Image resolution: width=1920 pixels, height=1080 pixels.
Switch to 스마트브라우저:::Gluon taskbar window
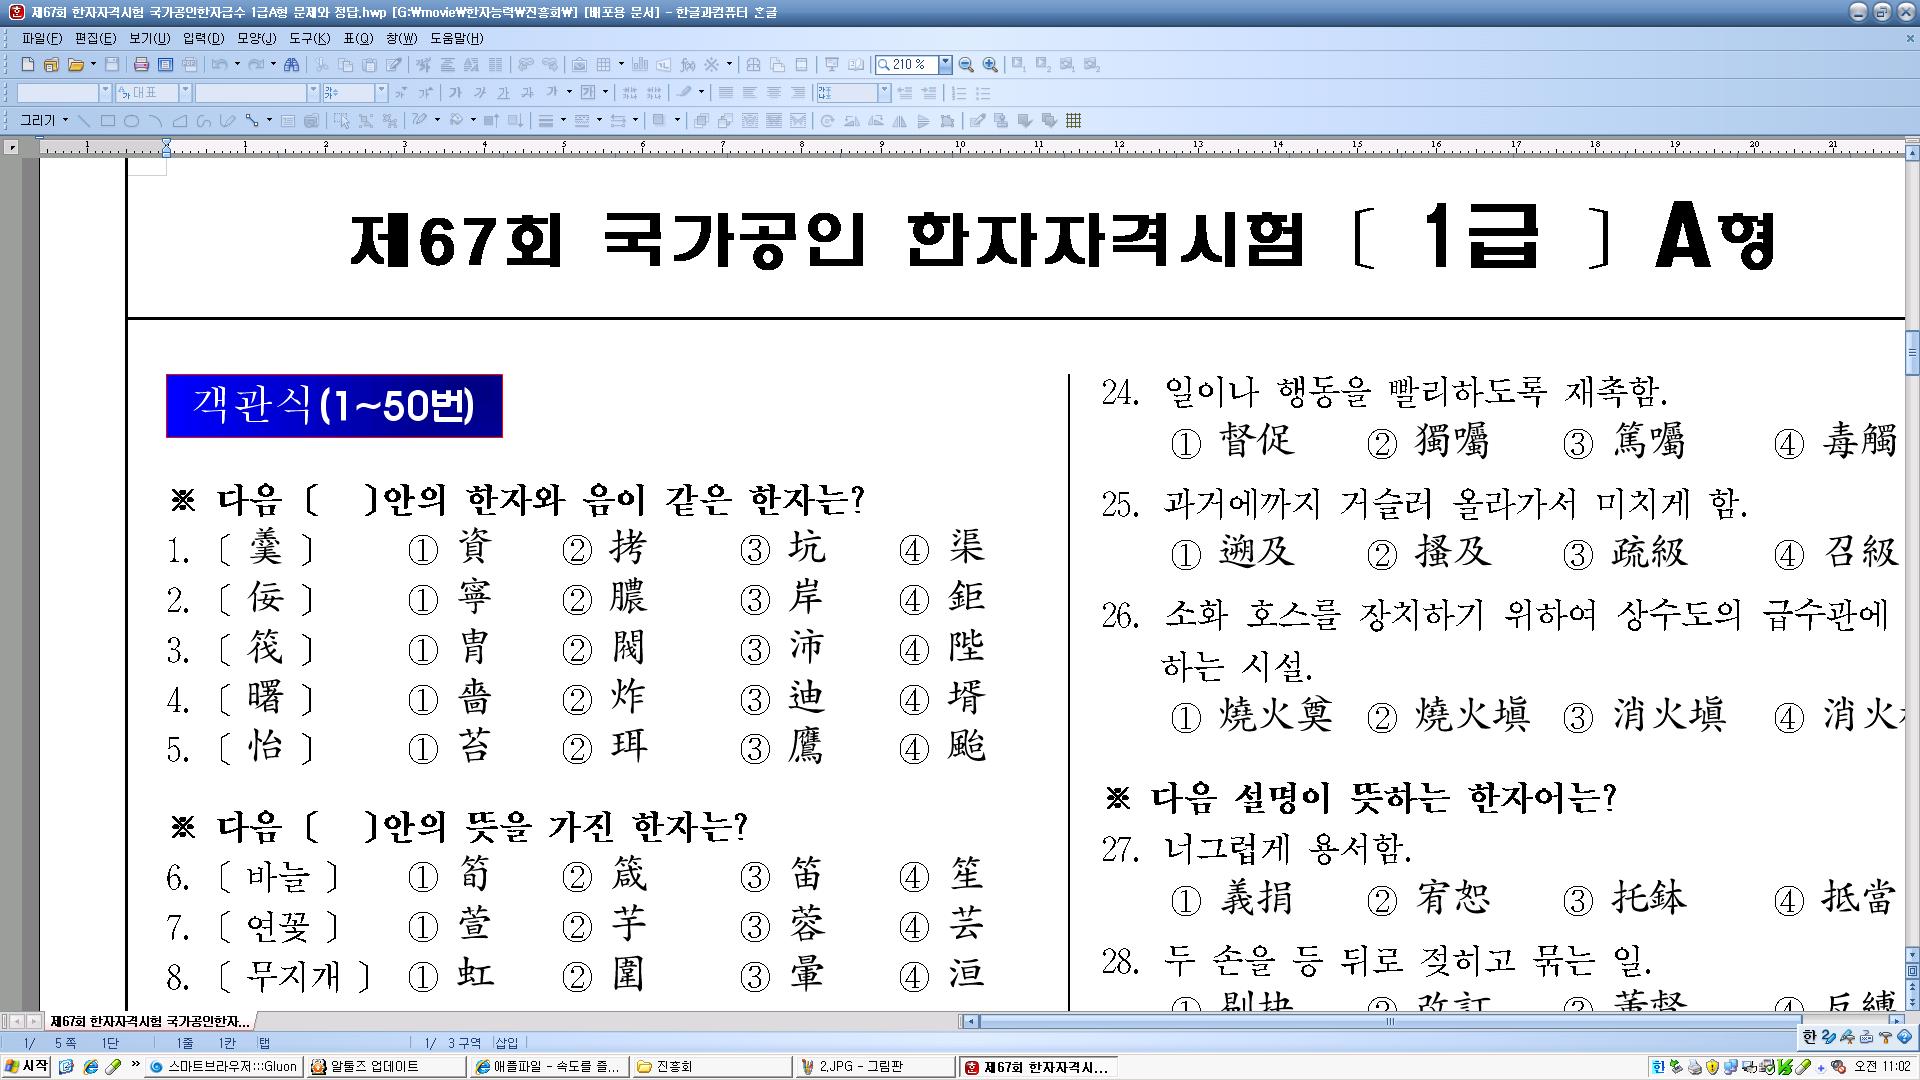coord(223,1067)
